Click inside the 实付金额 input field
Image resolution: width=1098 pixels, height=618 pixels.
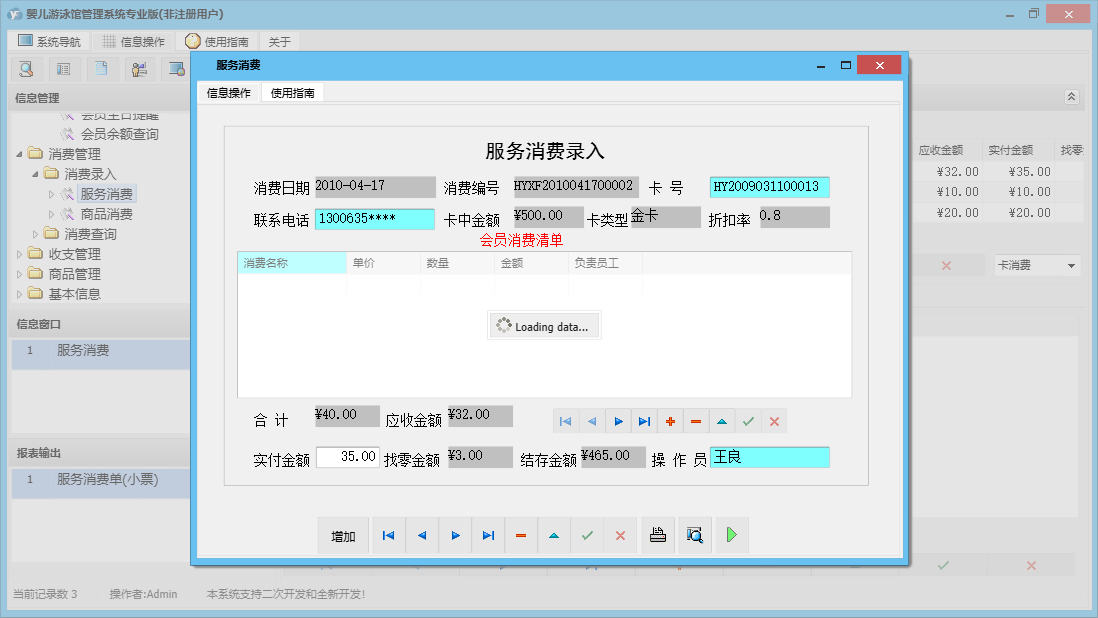tap(346, 456)
